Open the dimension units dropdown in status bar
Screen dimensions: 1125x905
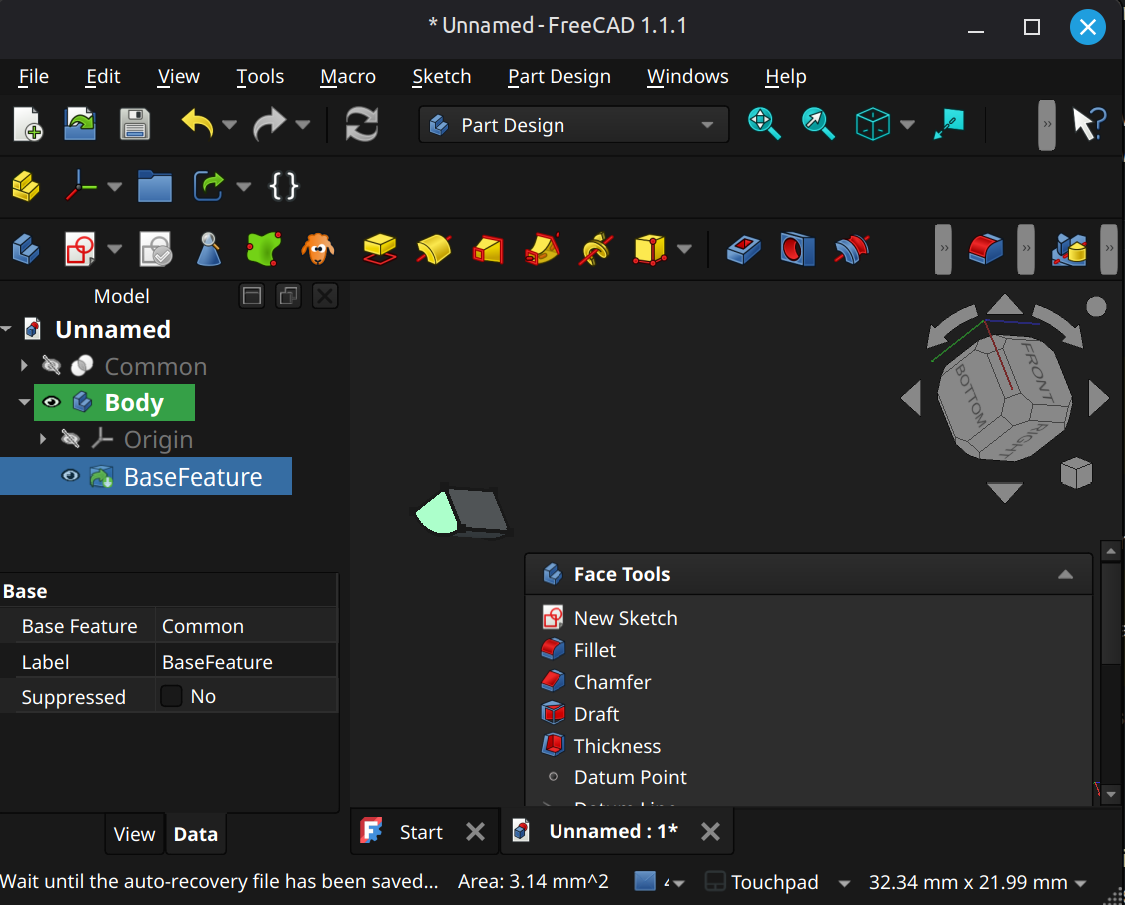pos(1081,883)
